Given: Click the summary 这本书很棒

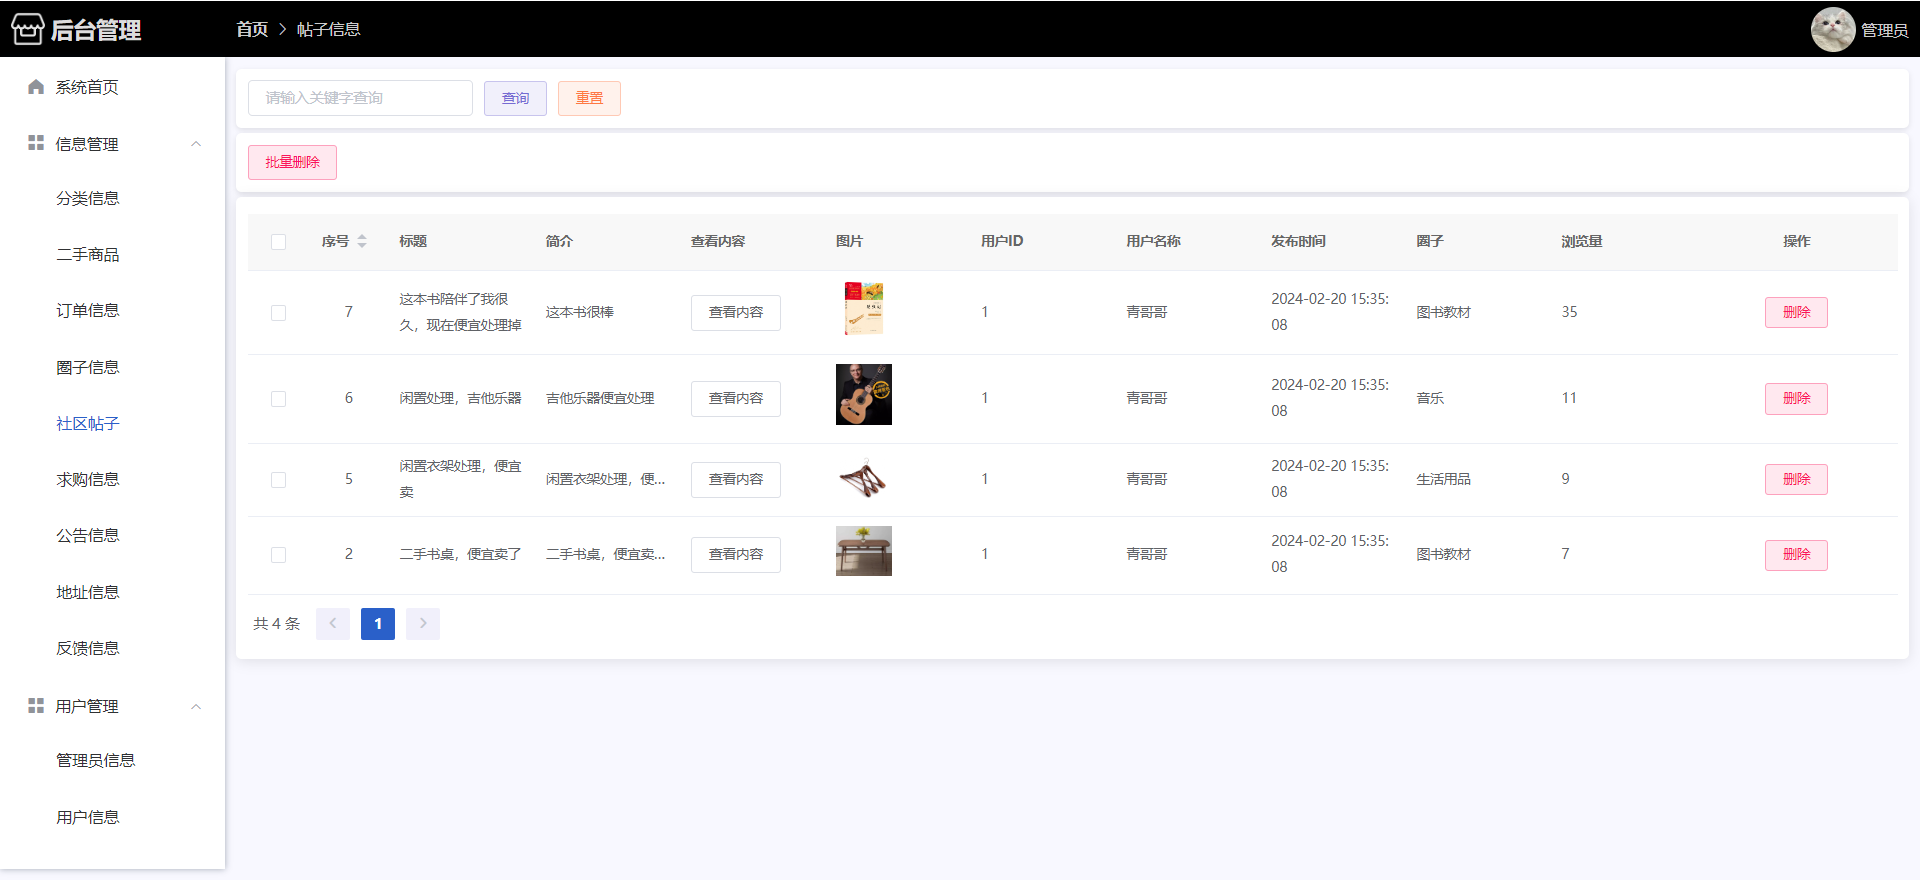Looking at the screenshot, I should [580, 313].
